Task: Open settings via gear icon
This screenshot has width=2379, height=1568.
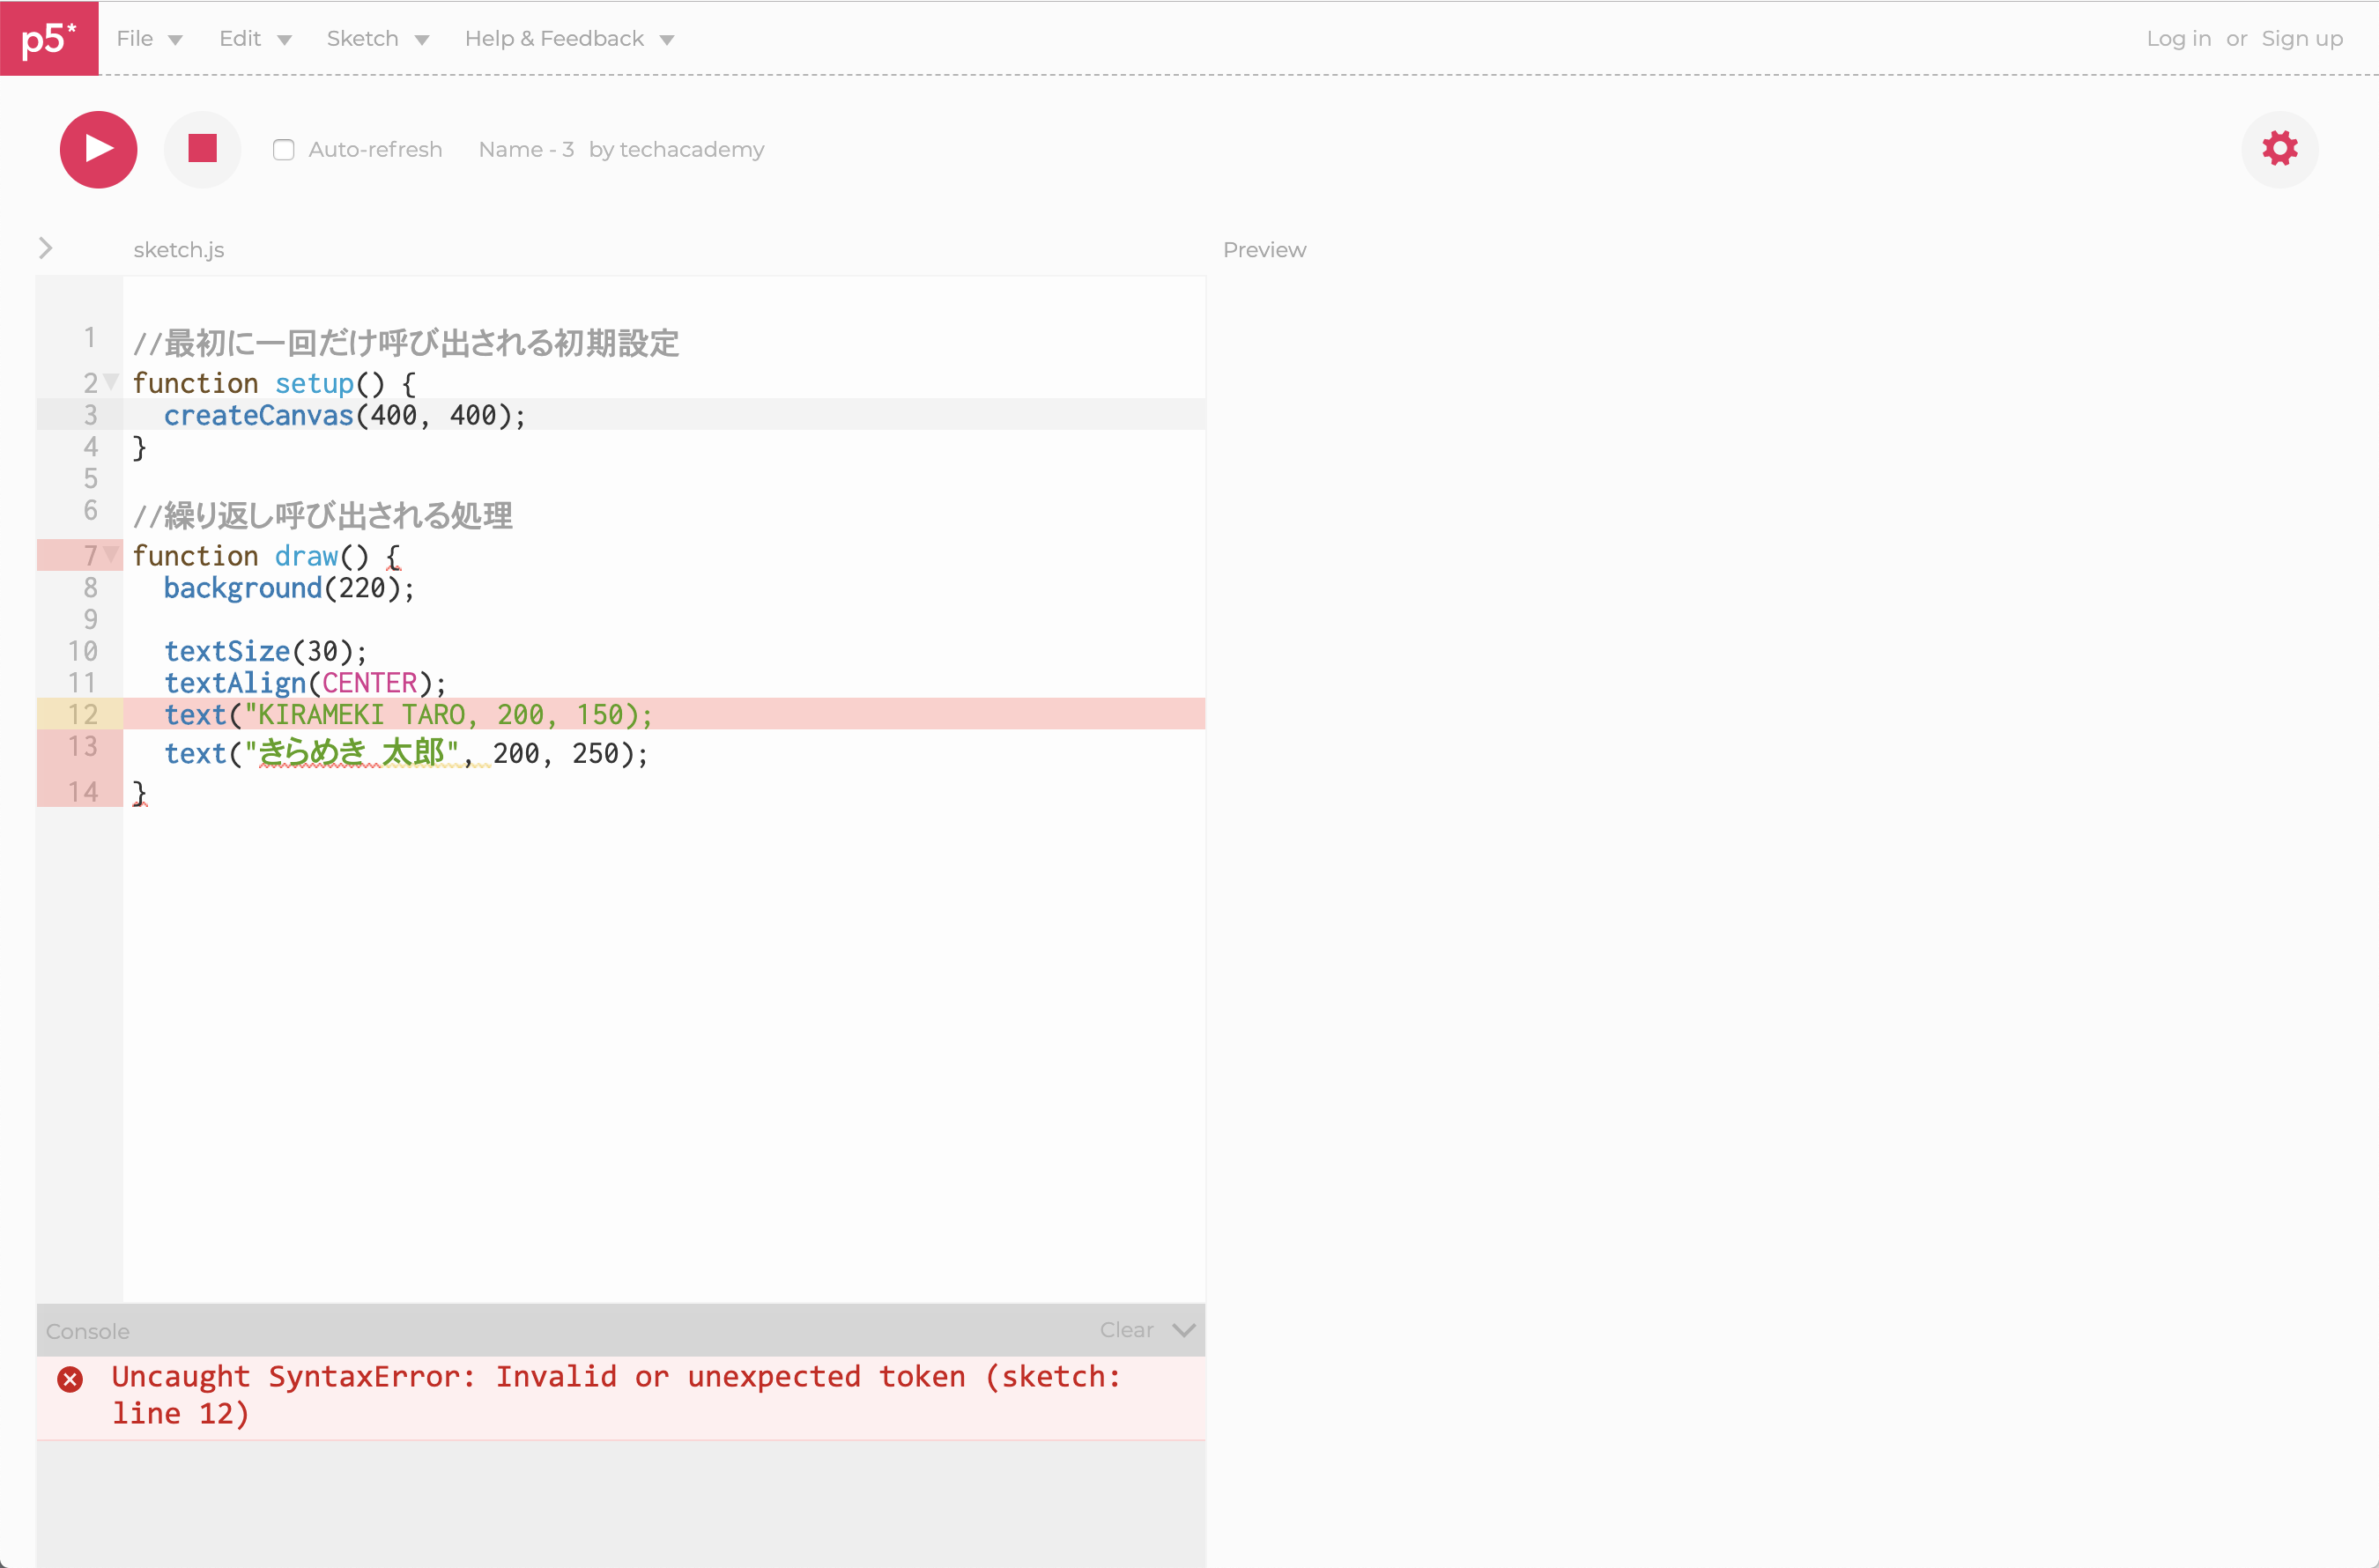Action: pos(2279,149)
